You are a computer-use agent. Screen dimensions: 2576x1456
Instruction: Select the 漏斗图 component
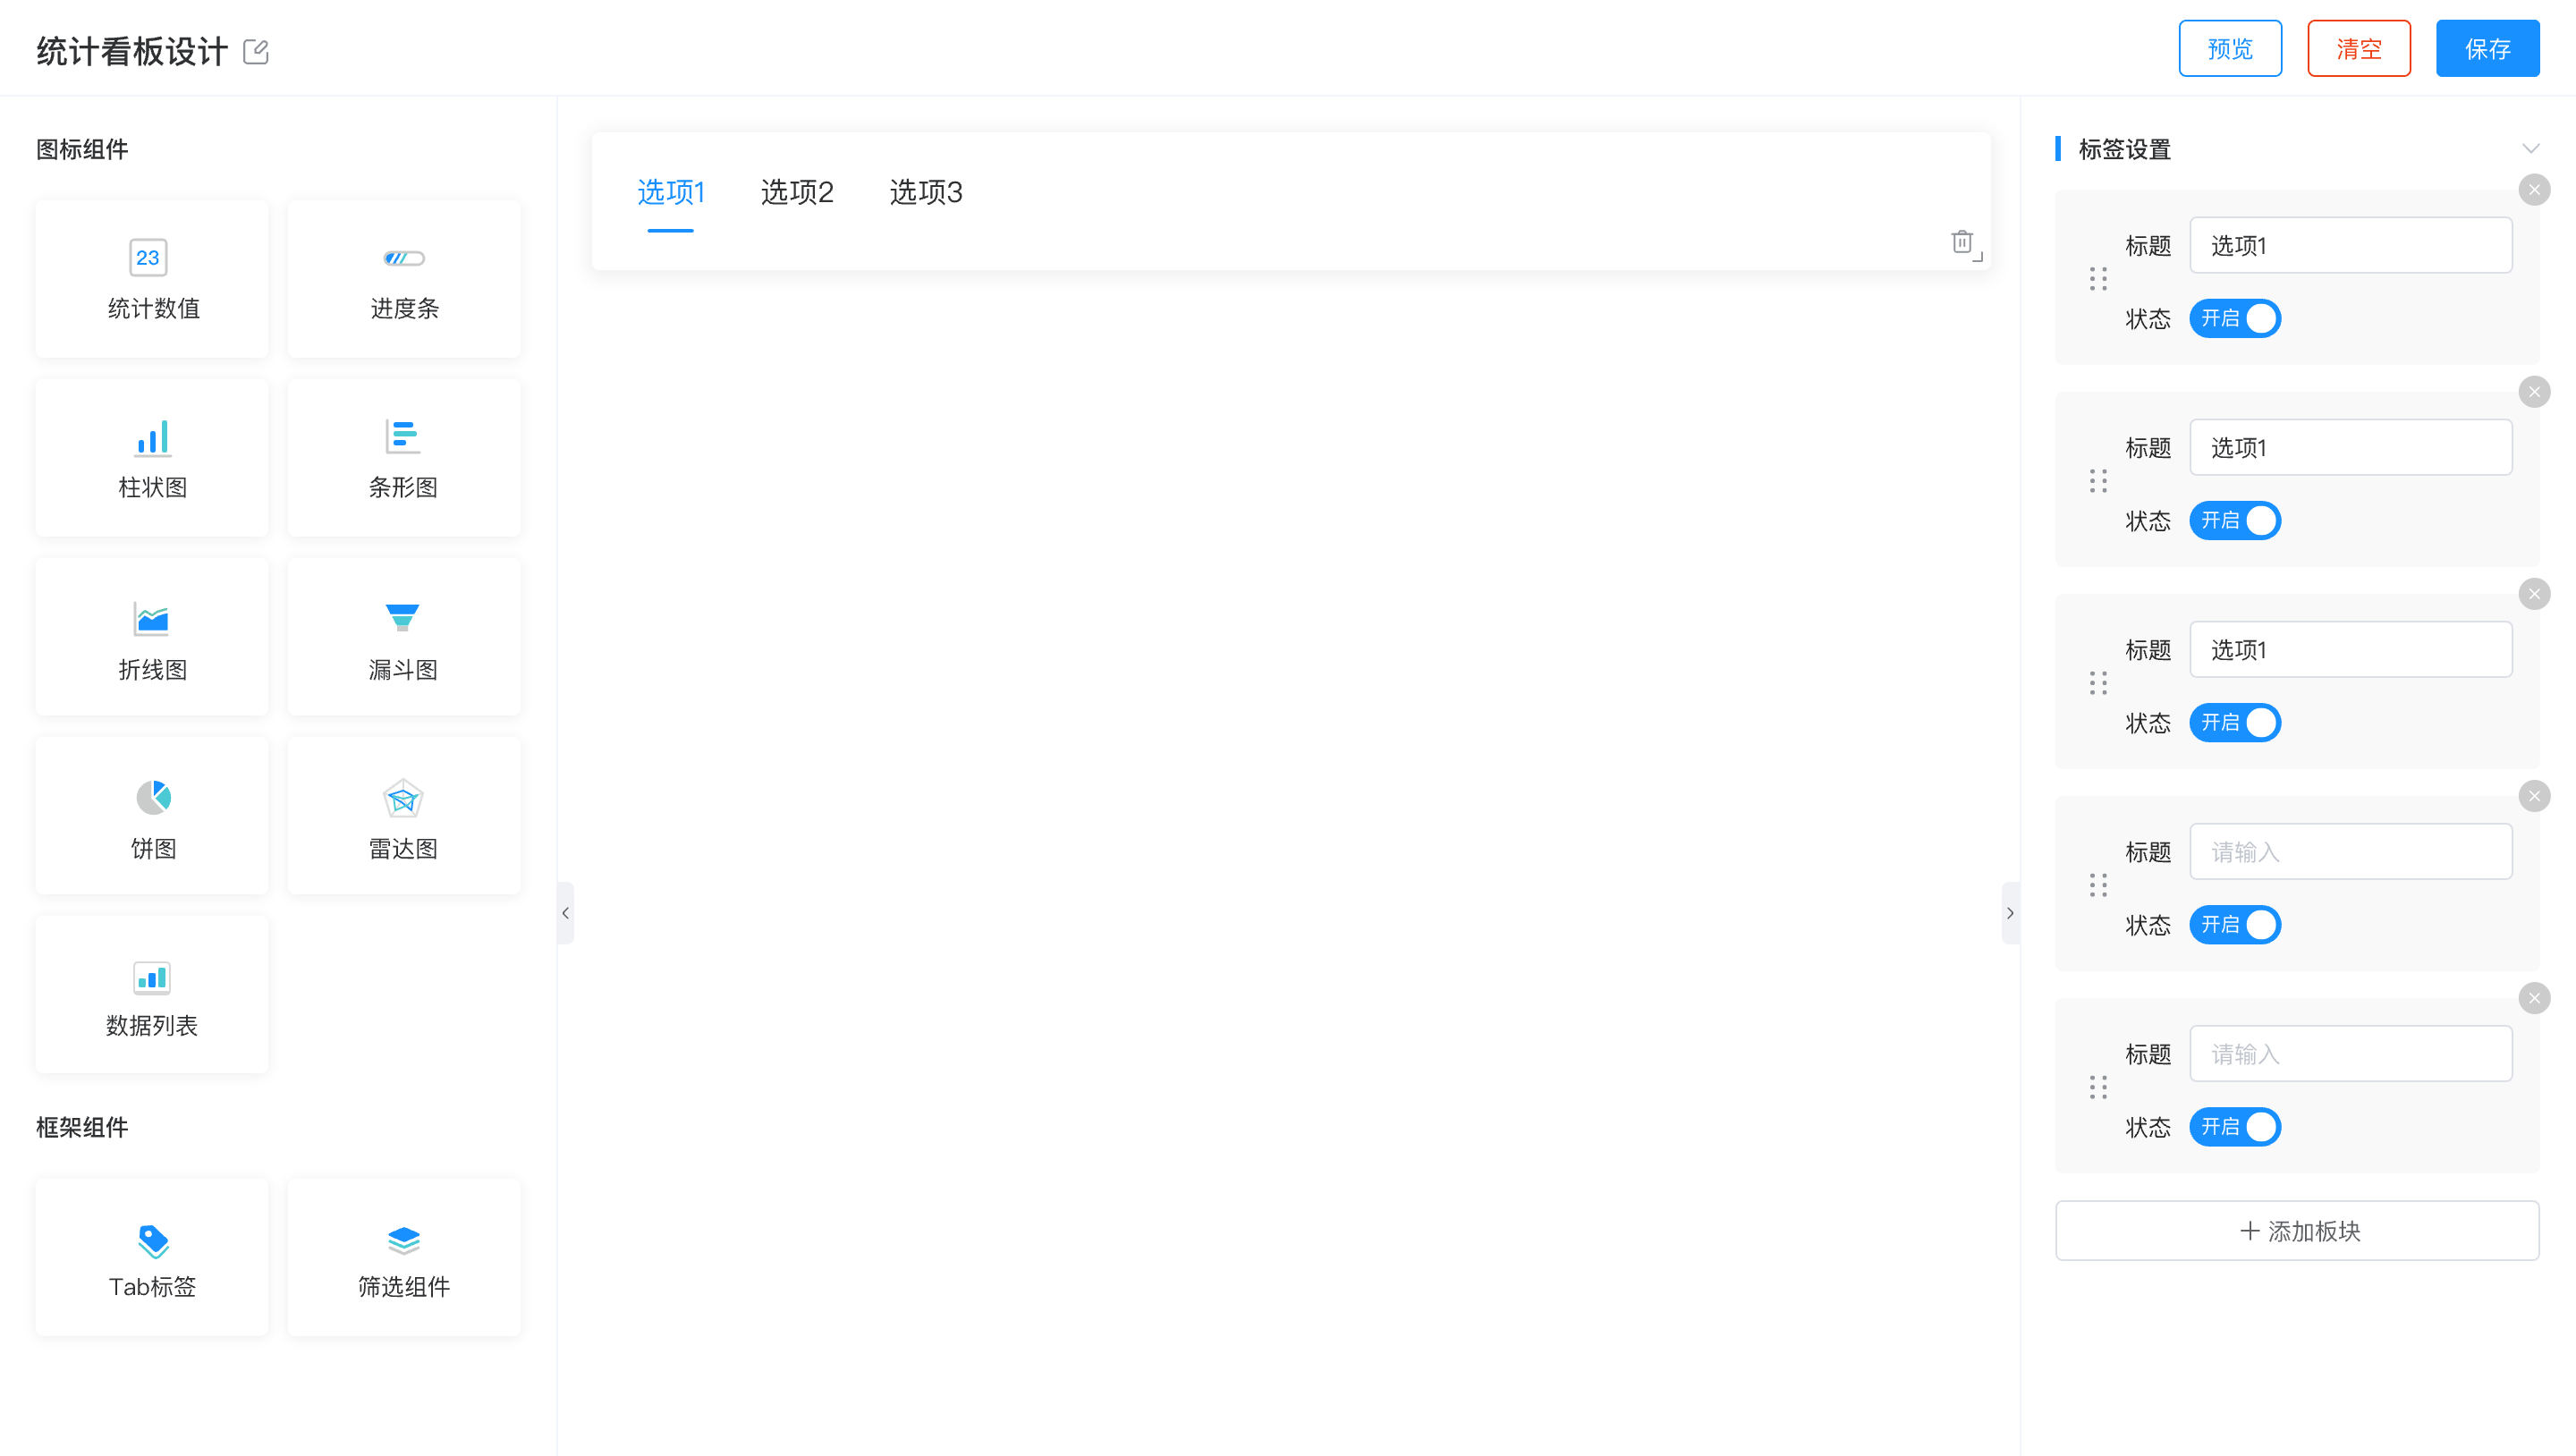click(x=403, y=636)
